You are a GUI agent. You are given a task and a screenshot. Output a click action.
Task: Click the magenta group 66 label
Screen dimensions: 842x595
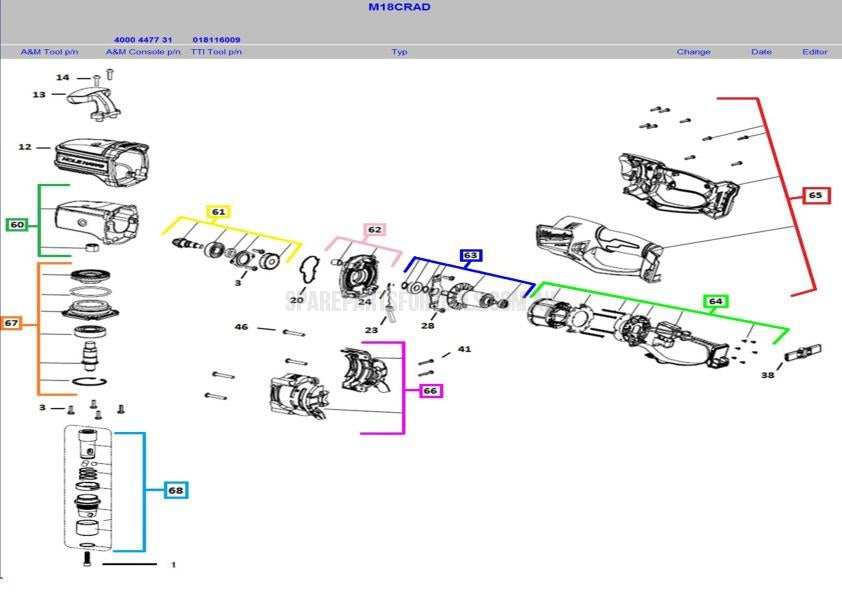pos(430,390)
